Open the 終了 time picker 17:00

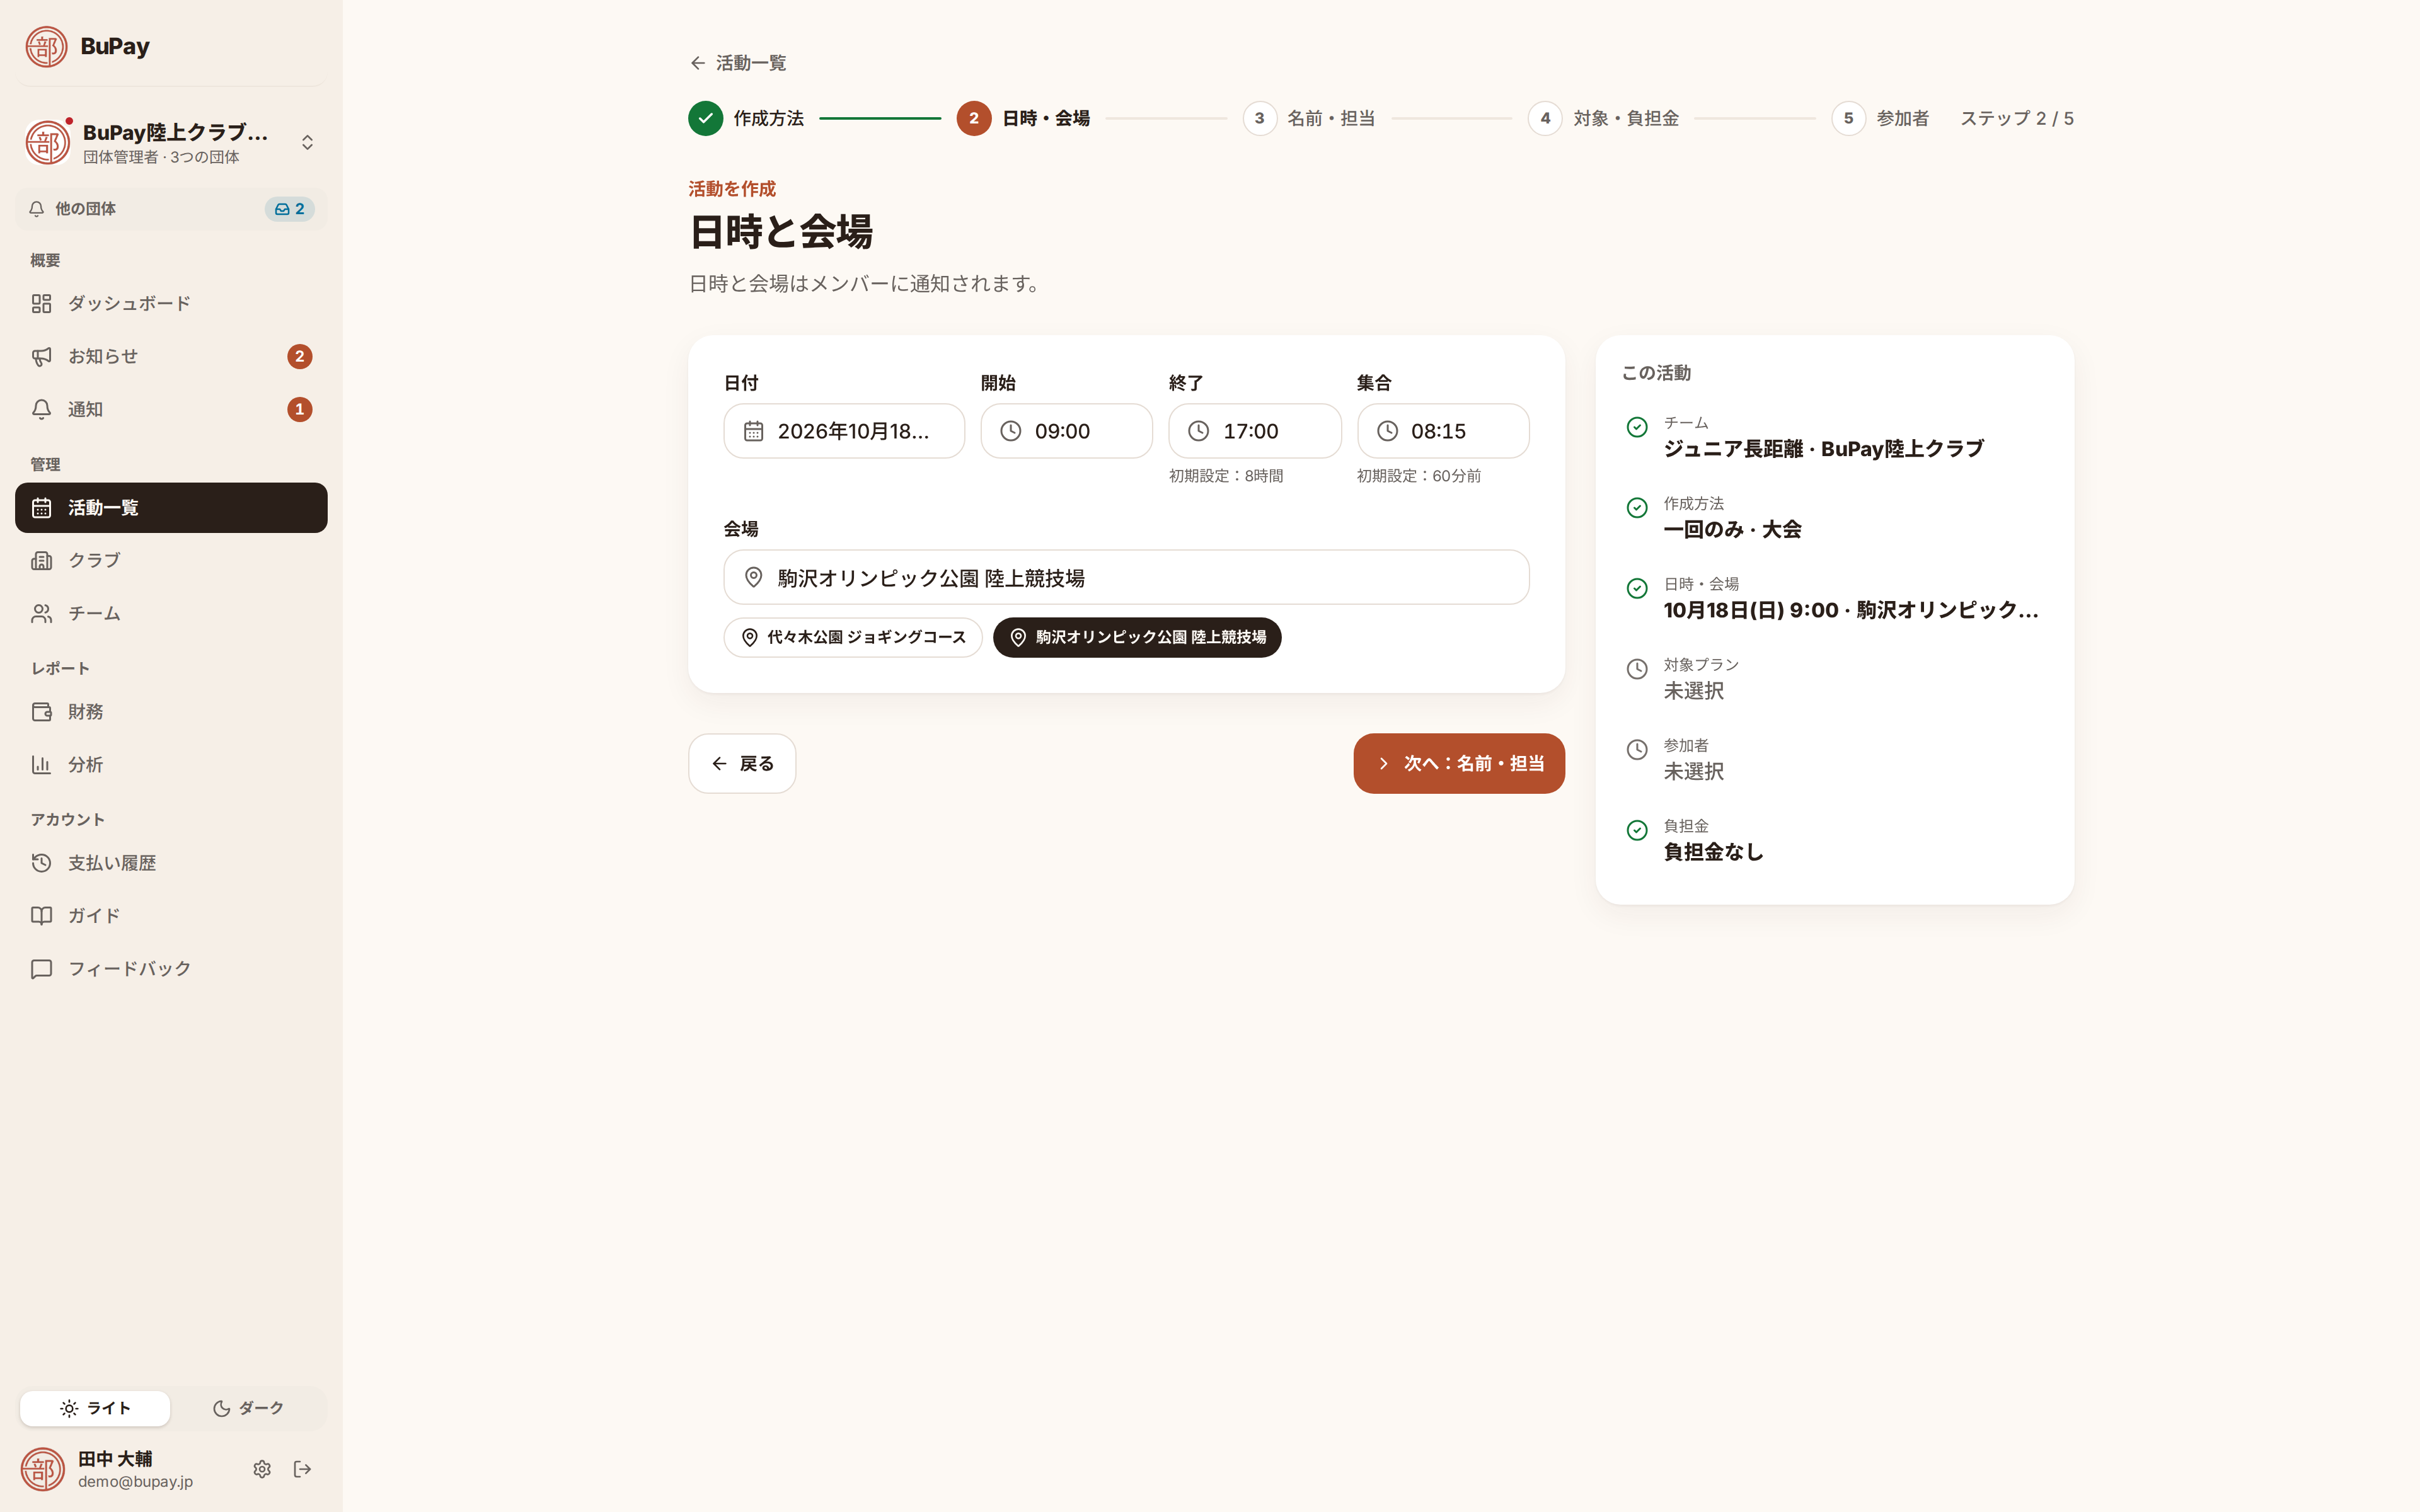1254,431
